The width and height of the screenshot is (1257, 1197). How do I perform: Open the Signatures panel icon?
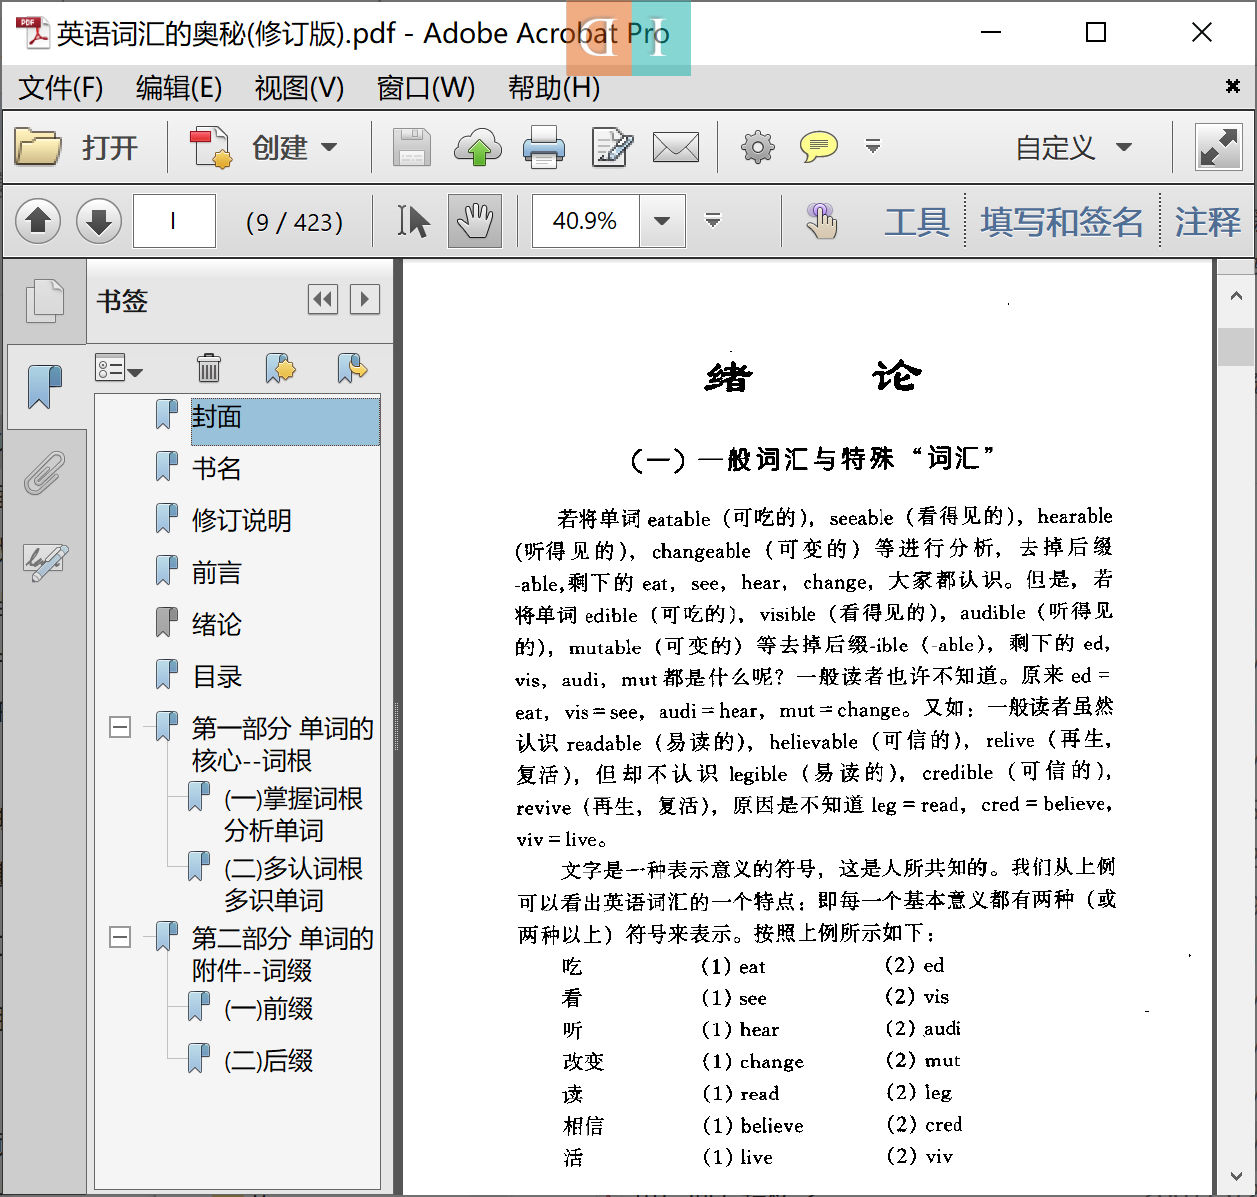click(x=45, y=562)
